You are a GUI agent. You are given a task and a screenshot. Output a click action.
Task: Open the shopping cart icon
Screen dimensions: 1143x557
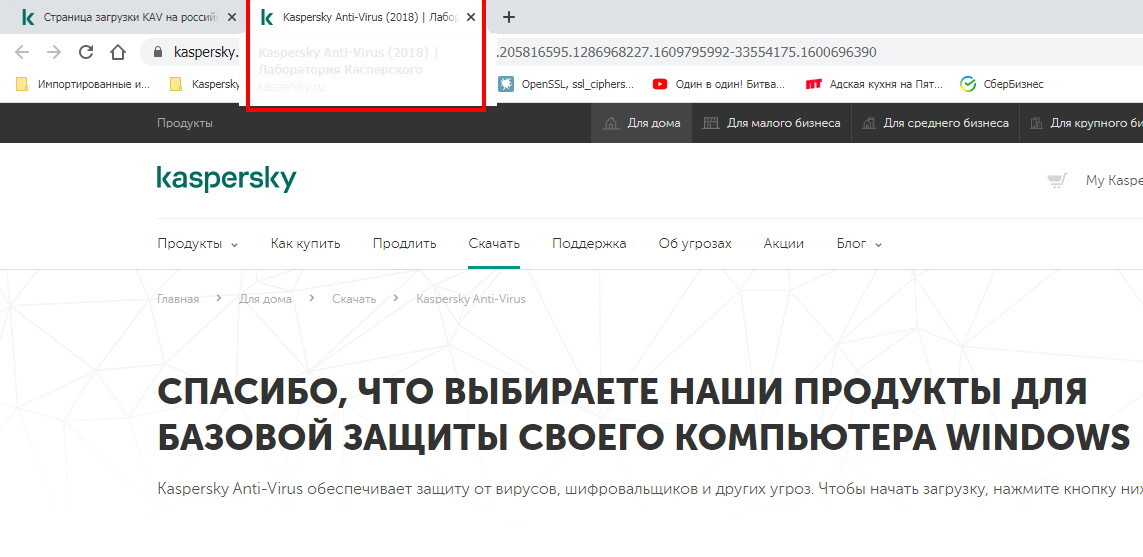point(1057,180)
